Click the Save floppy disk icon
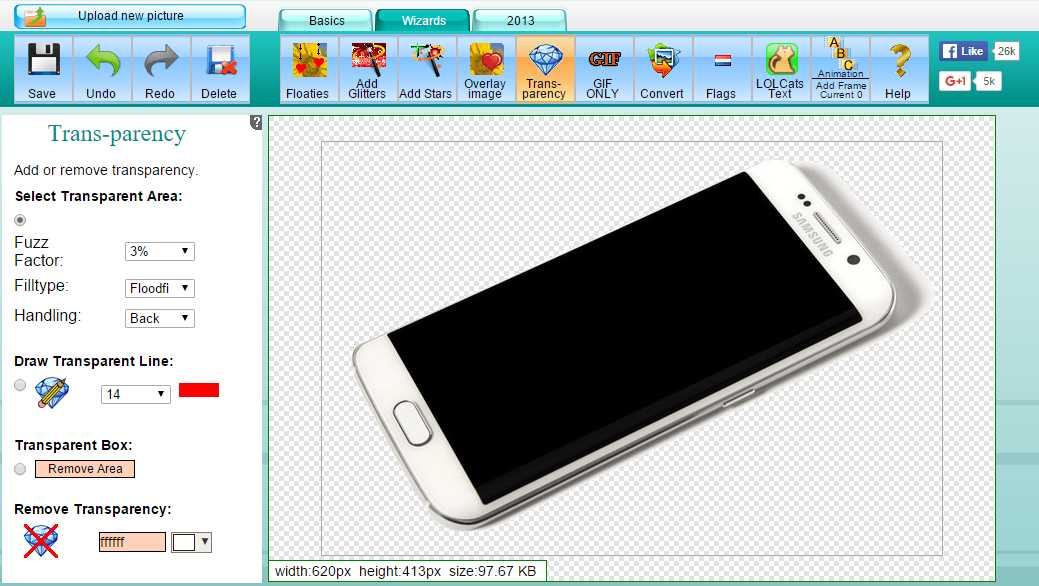This screenshot has width=1039, height=586. coord(43,69)
